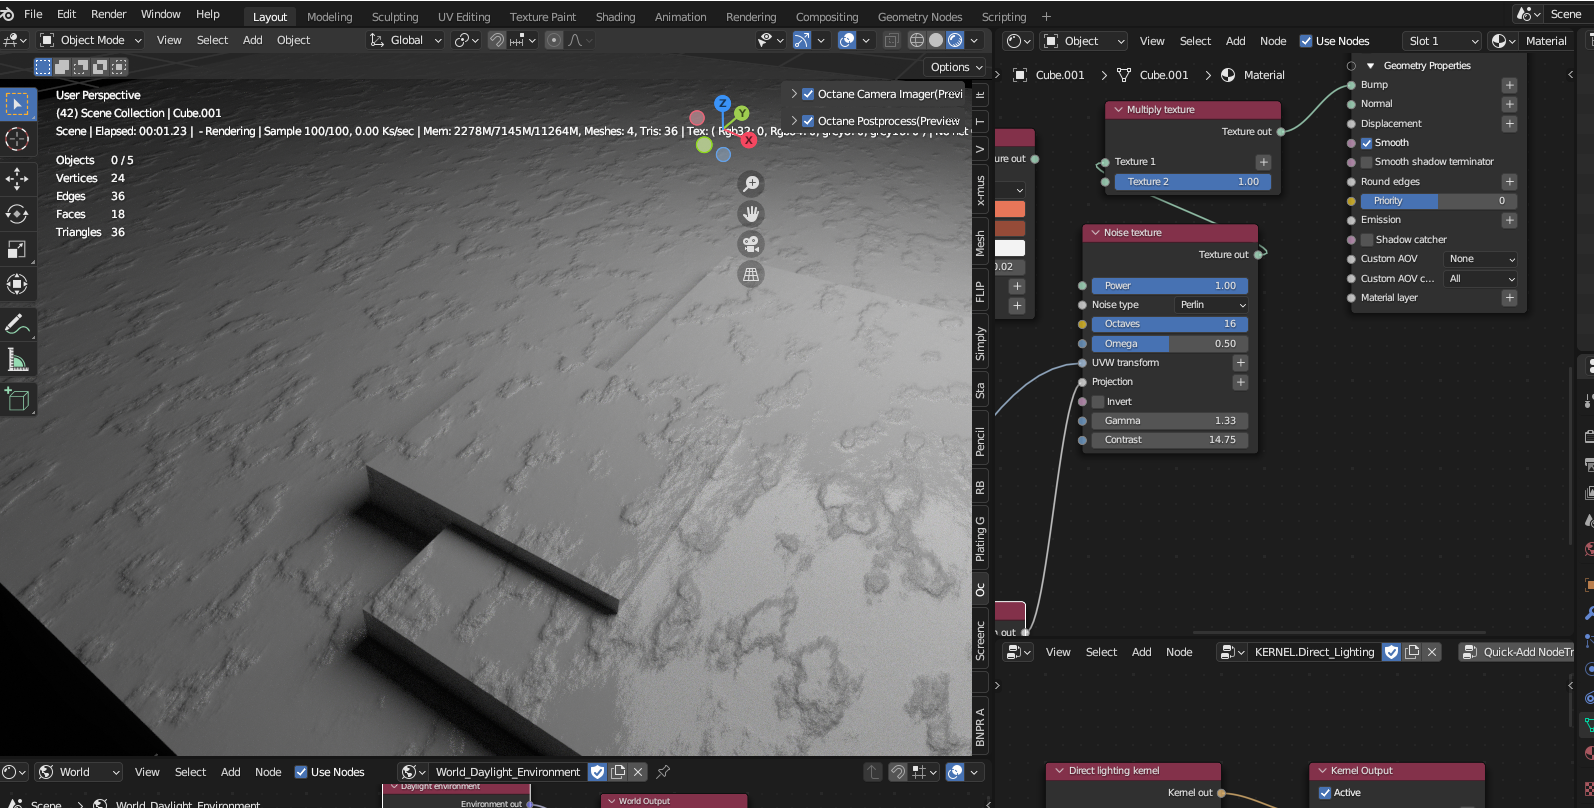
Task: Switch to the Geometry Nodes workspace tab
Action: pos(920,17)
